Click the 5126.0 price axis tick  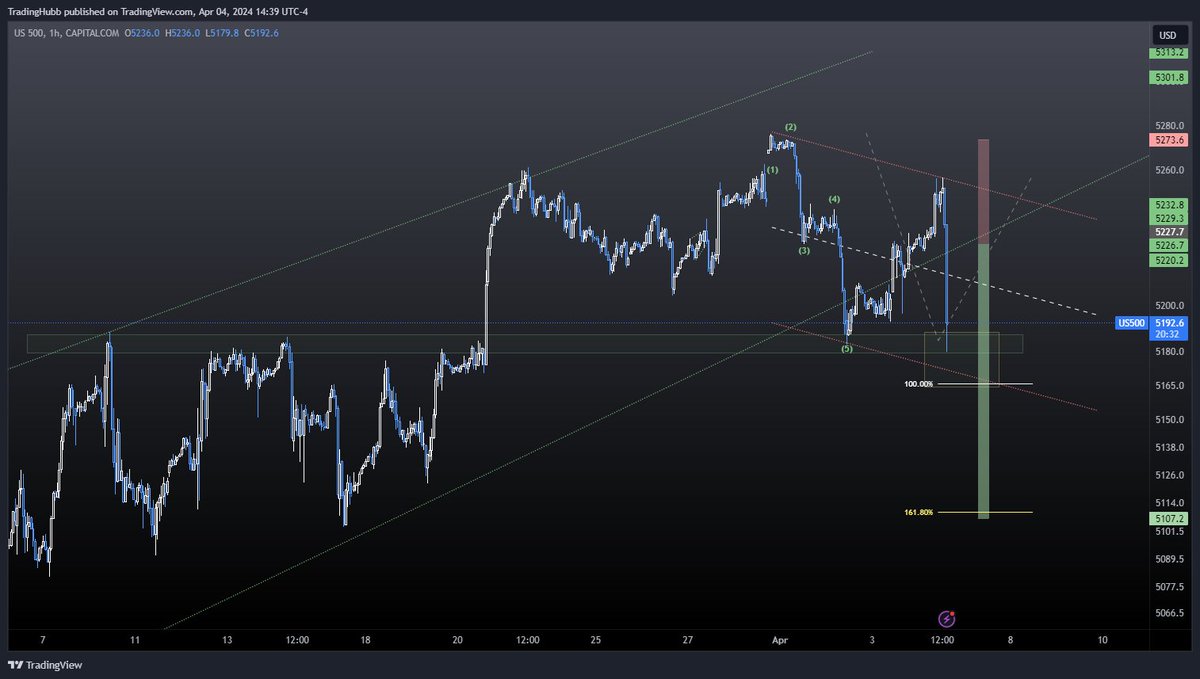[x=1168, y=475]
